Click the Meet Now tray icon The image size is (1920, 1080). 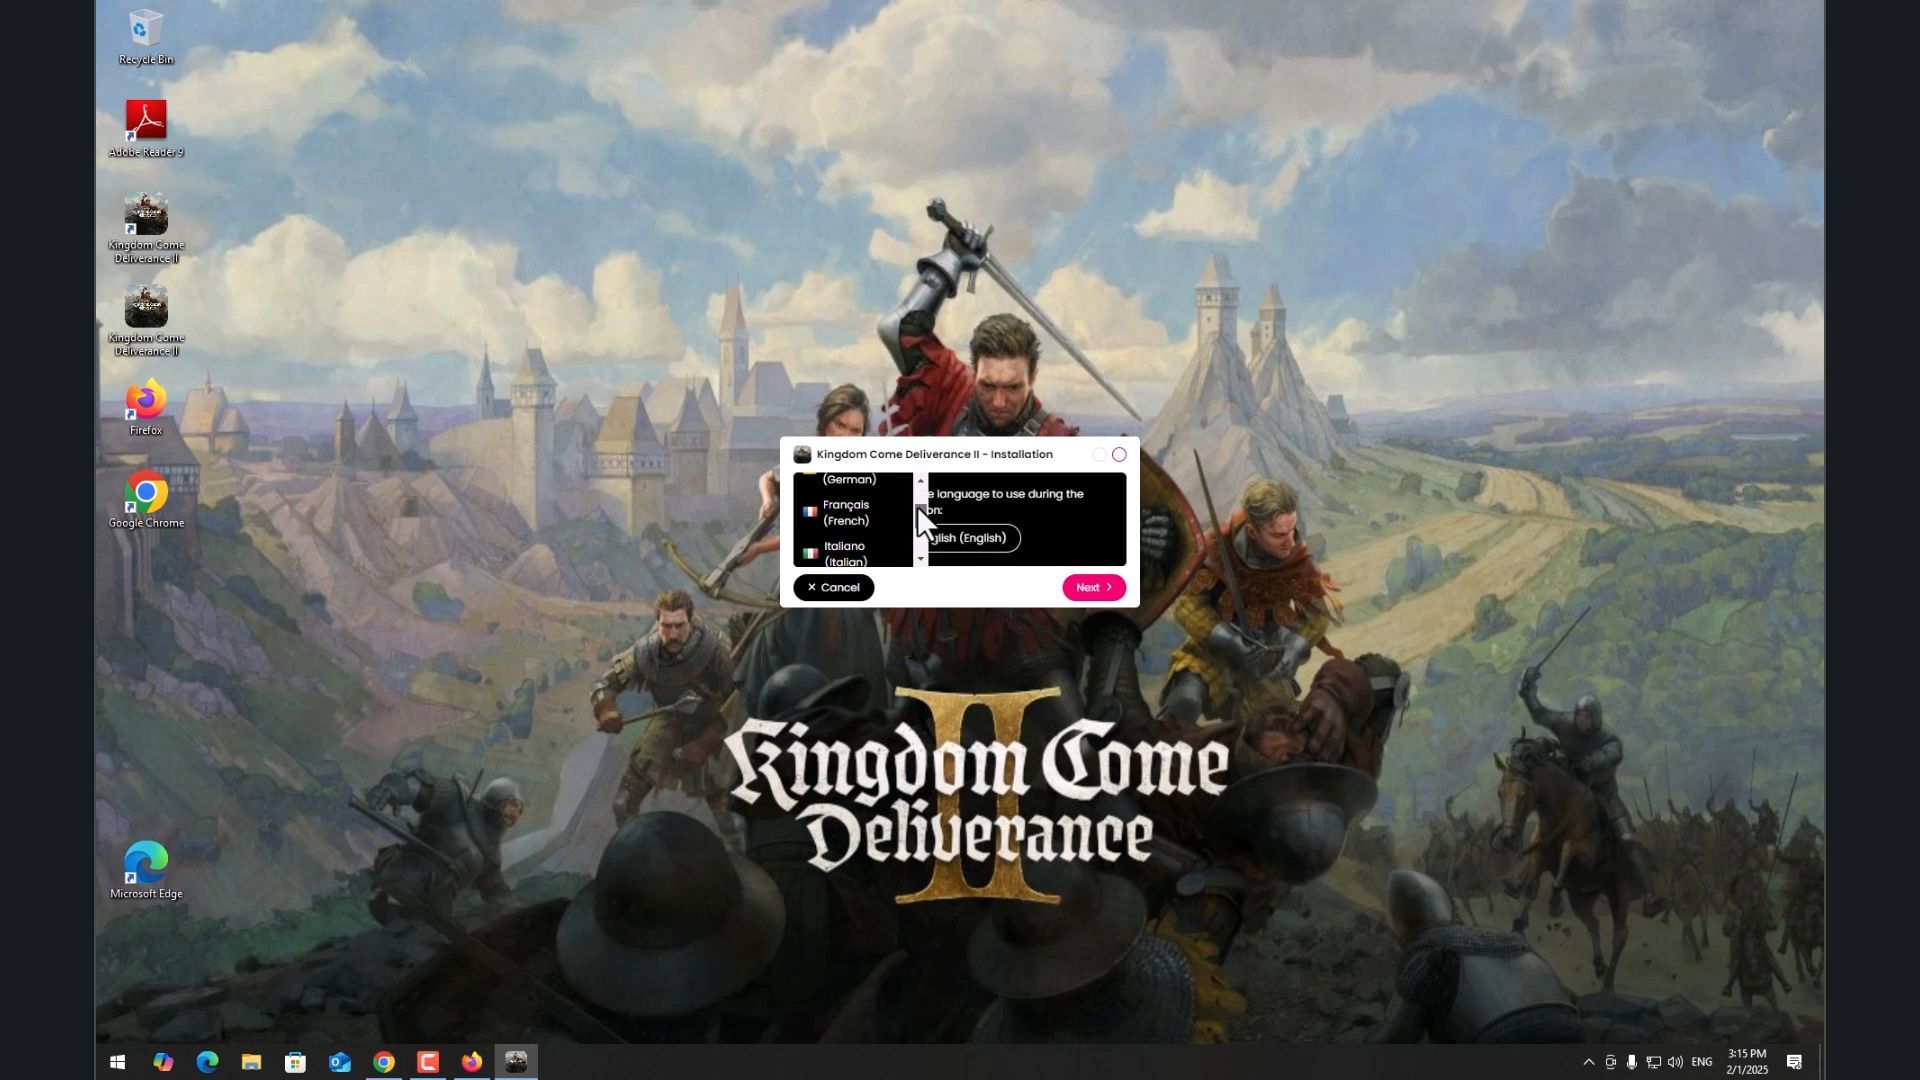[1610, 1062]
